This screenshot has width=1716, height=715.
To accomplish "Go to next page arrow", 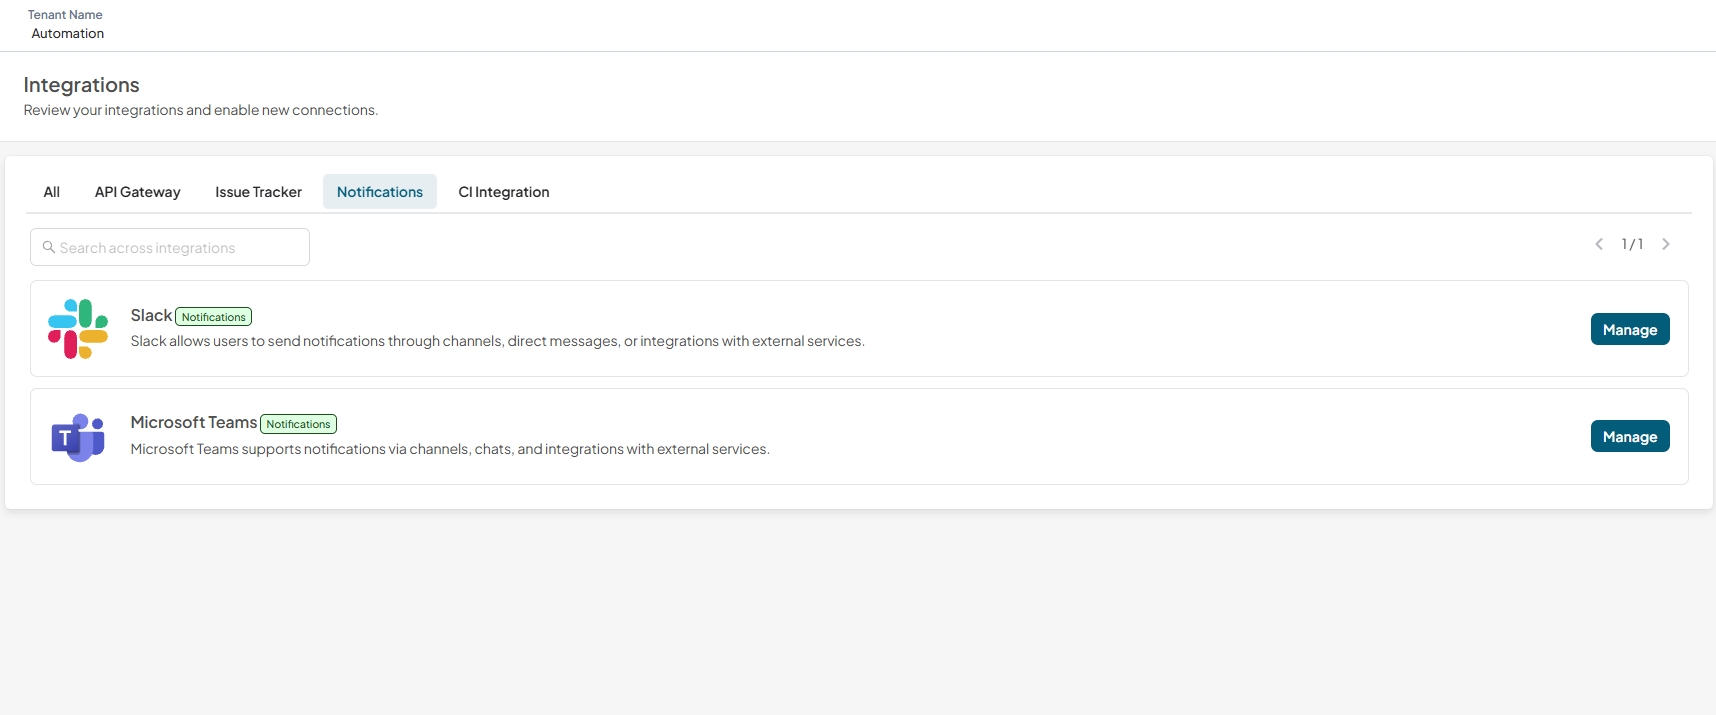I will (x=1666, y=244).
